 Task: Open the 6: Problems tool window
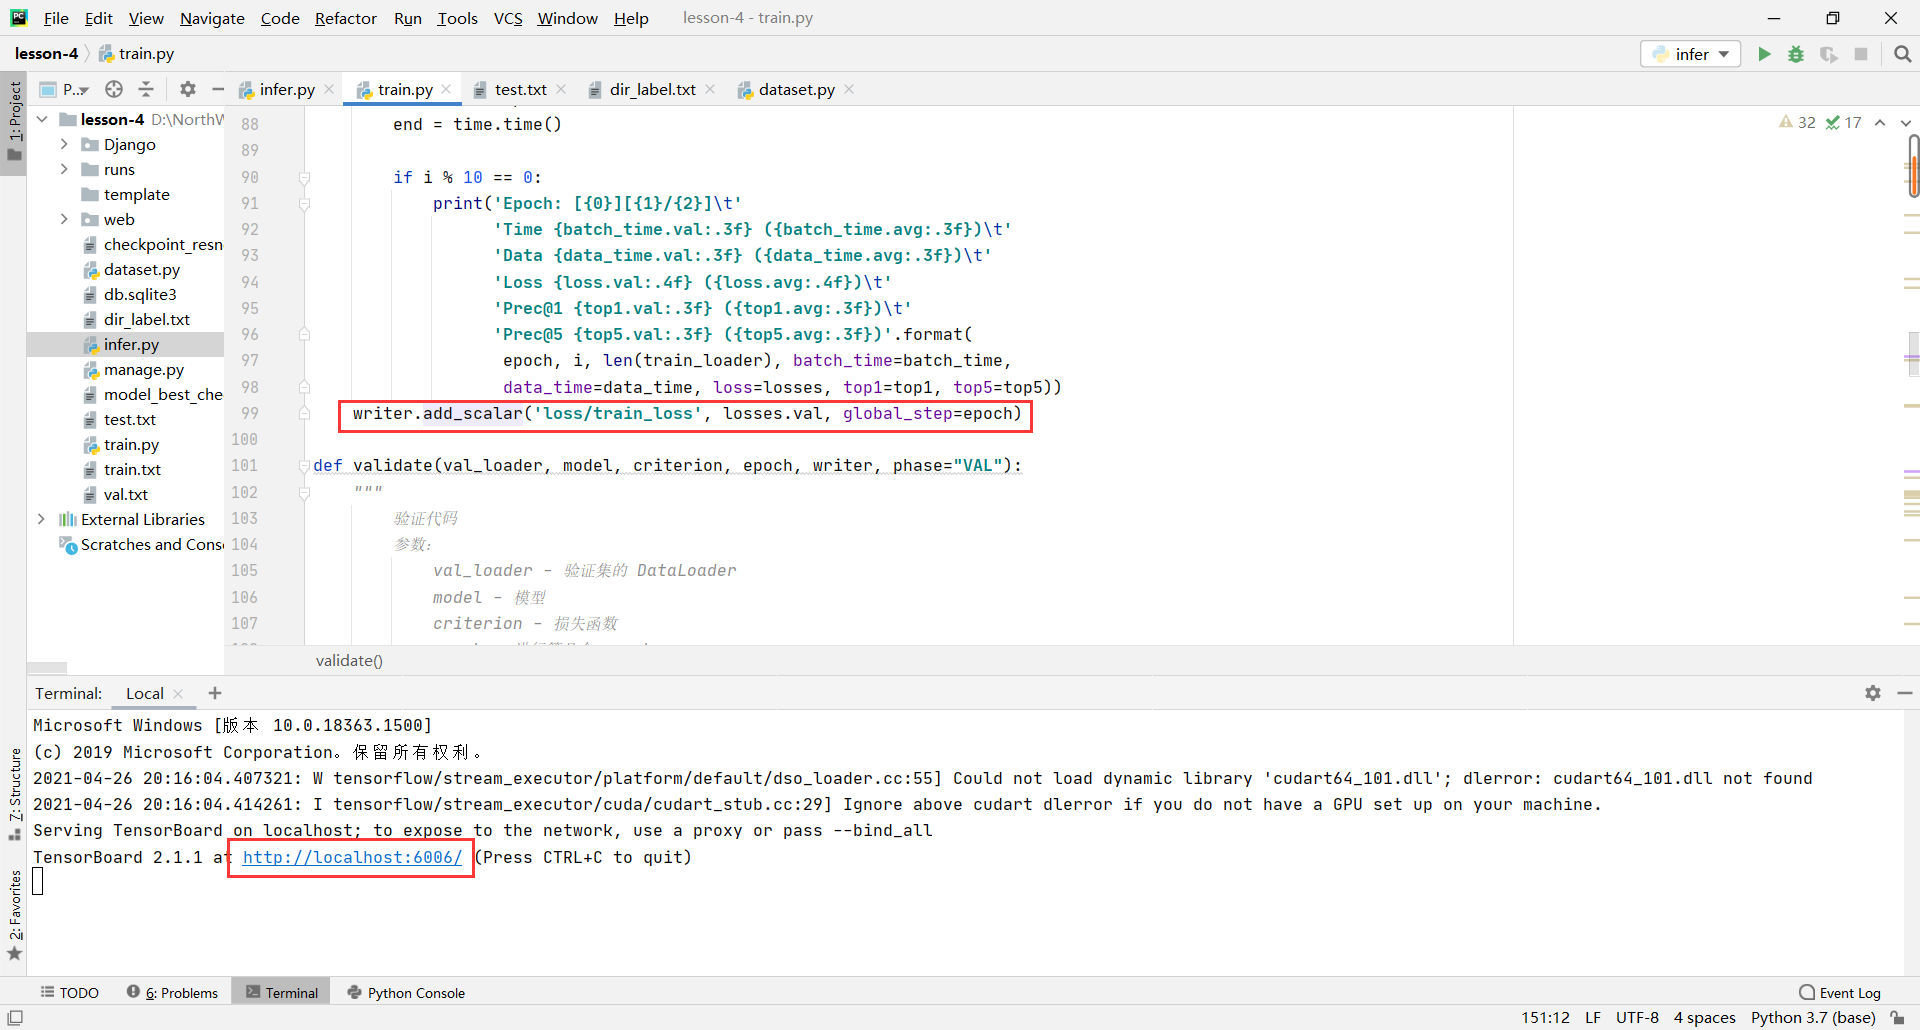click(180, 992)
